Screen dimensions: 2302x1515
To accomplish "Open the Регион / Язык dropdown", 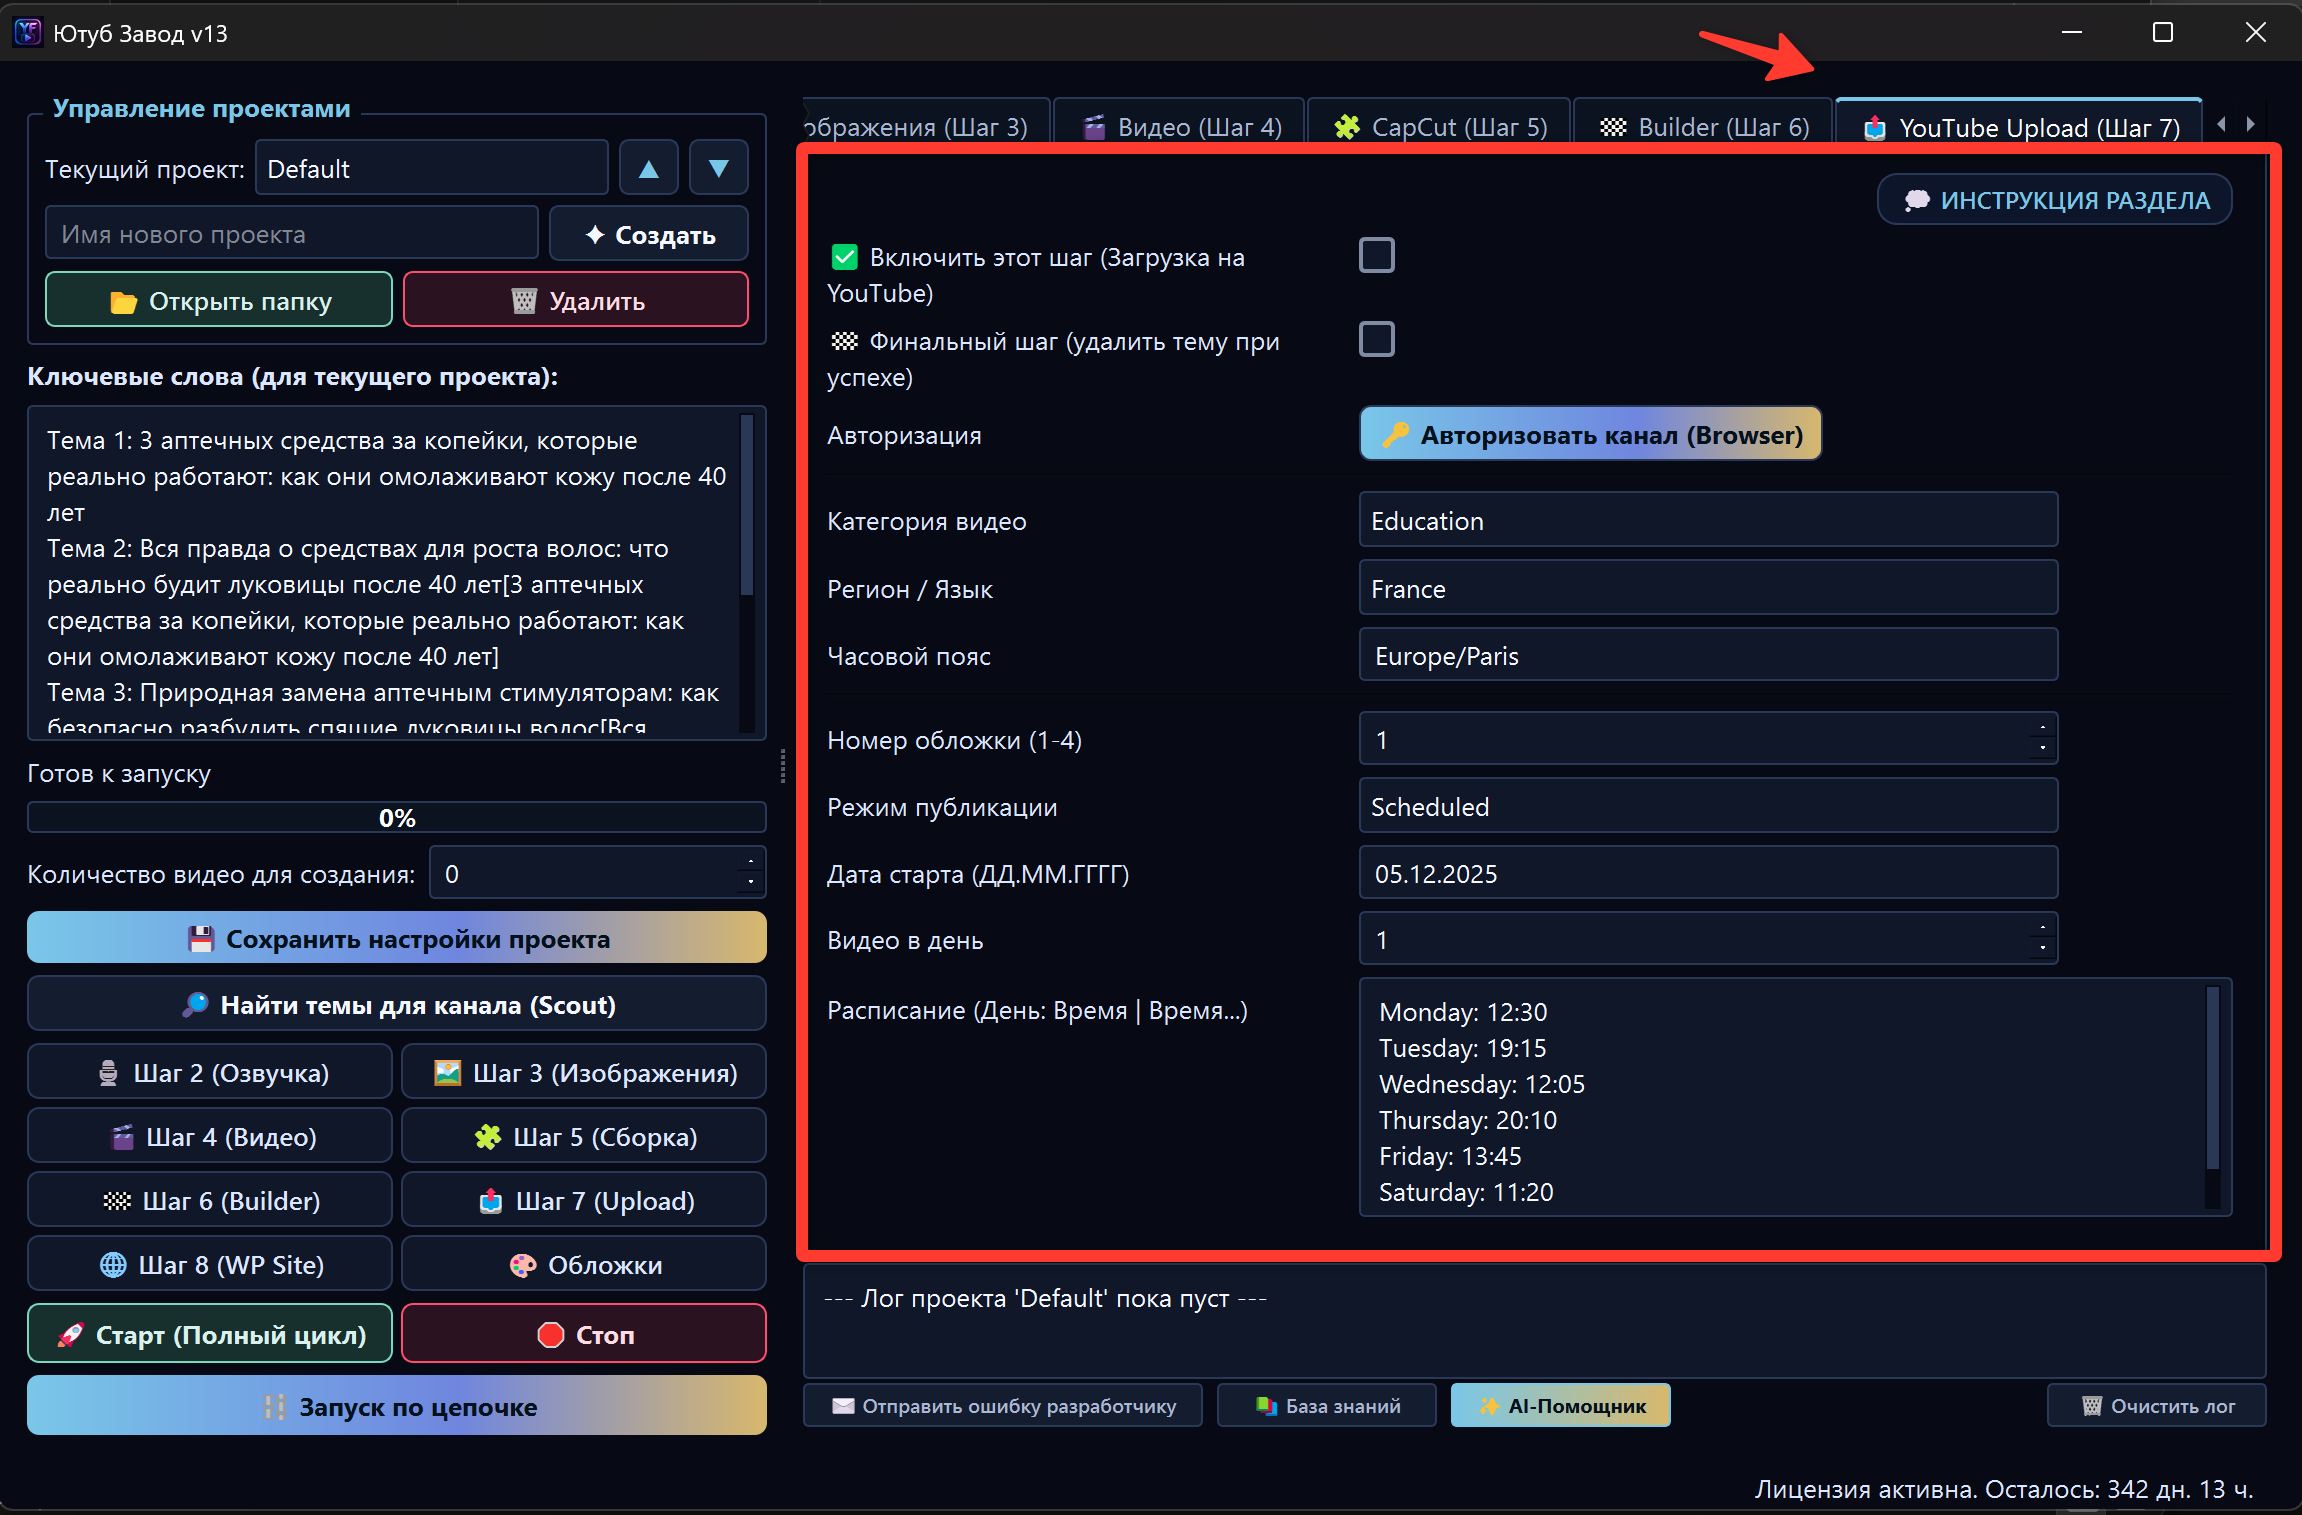I will [1708, 588].
